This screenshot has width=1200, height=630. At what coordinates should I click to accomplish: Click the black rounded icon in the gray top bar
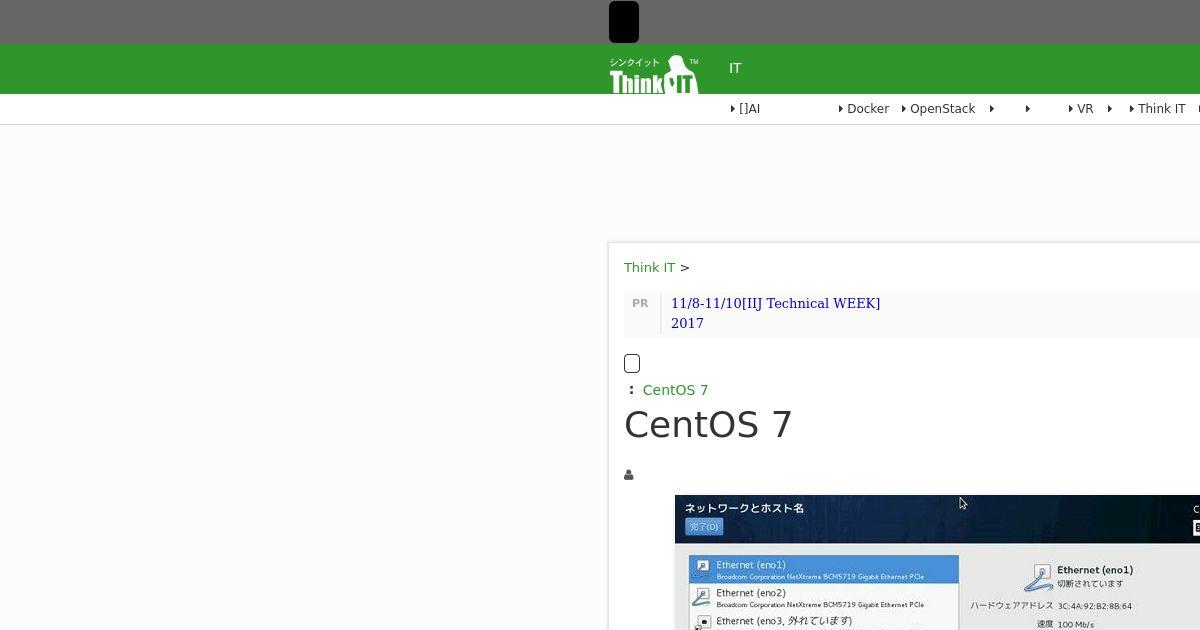(624, 22)
